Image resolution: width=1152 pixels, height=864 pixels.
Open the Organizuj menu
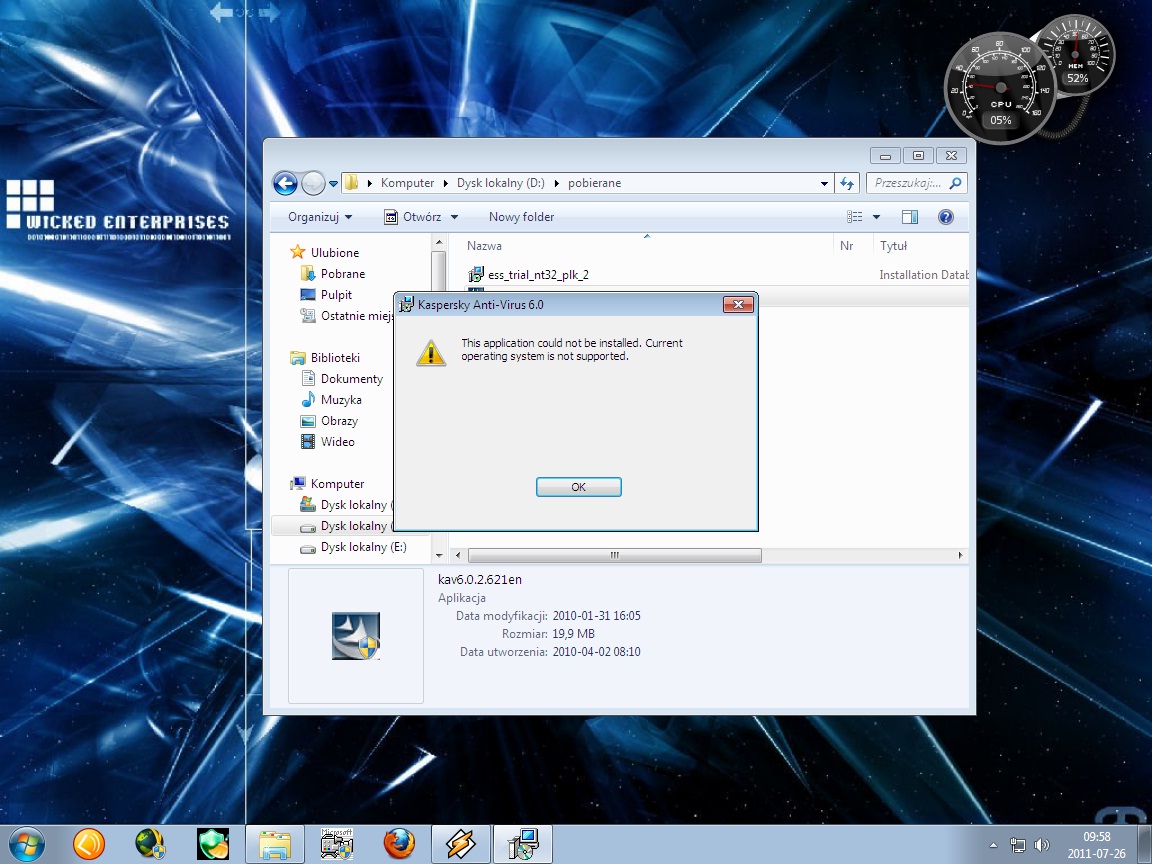pyautogui.click(x=320, y=217)
